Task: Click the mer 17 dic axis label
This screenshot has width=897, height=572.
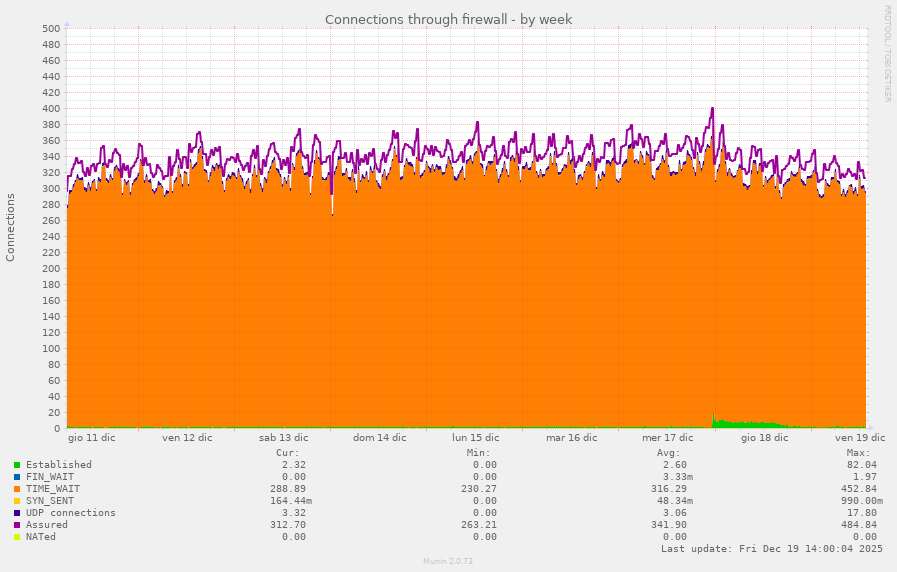Action: (x=668, y=438)
